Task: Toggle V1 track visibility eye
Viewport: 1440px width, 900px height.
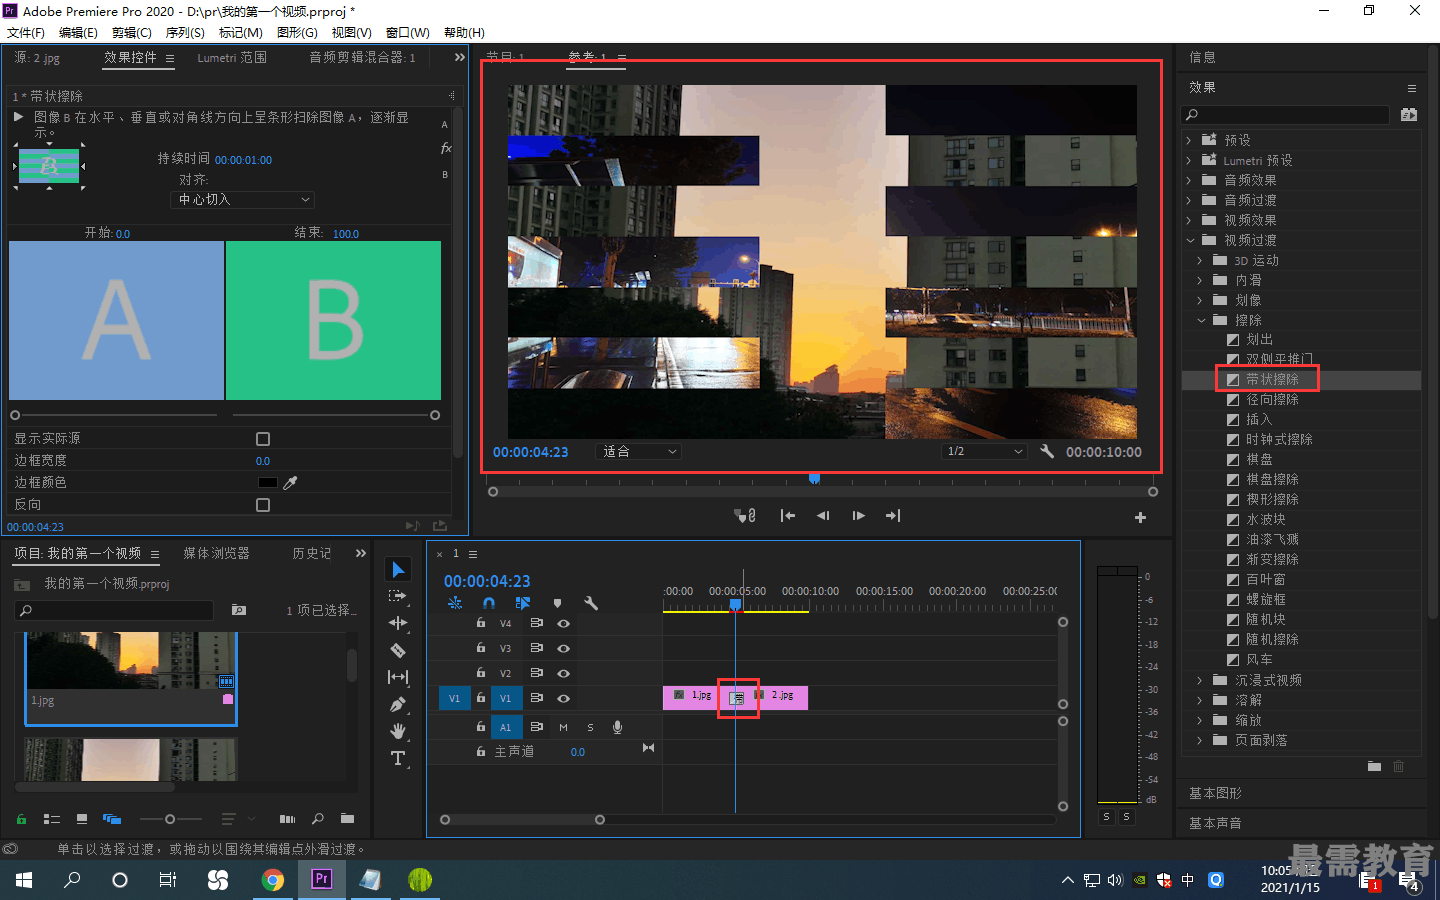Action: click(563, 698)
